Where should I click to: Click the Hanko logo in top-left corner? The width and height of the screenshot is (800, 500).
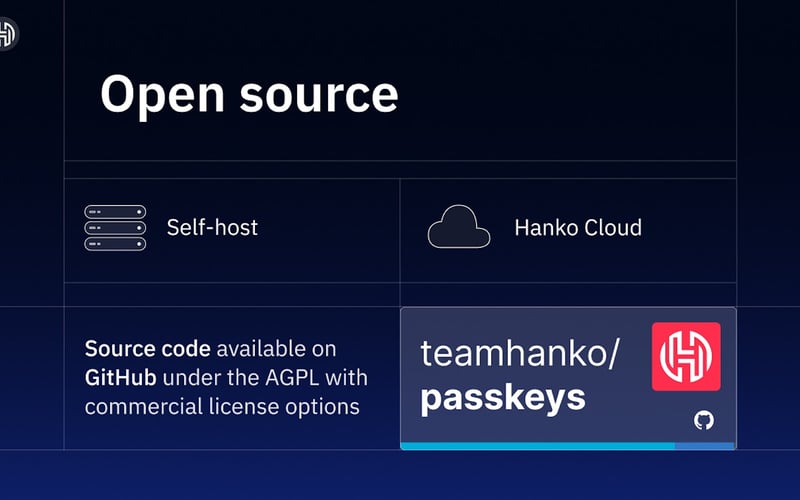[x=7, y=34]
